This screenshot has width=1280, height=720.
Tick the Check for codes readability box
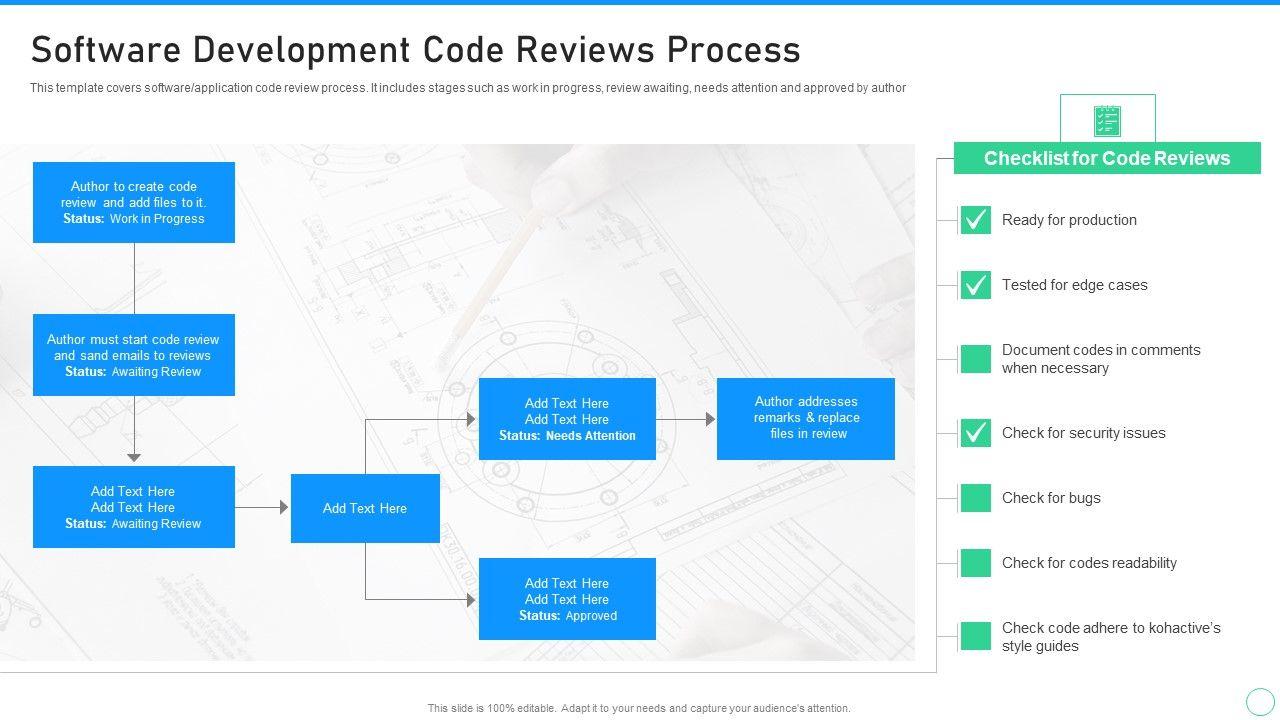[975, 563]
